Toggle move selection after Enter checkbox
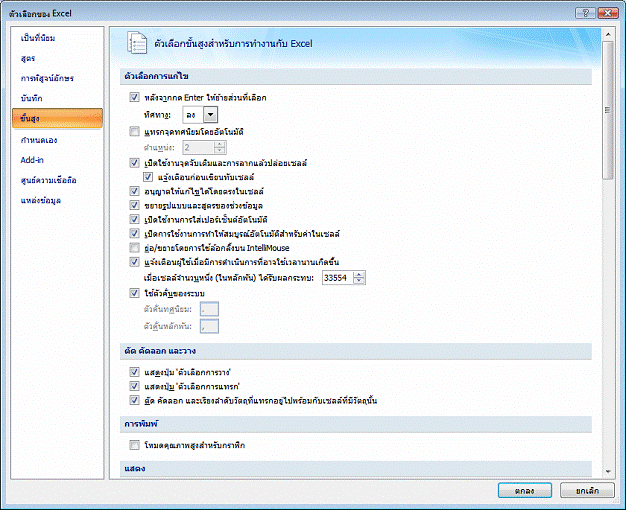626x510 pixels. coord(134,97)
